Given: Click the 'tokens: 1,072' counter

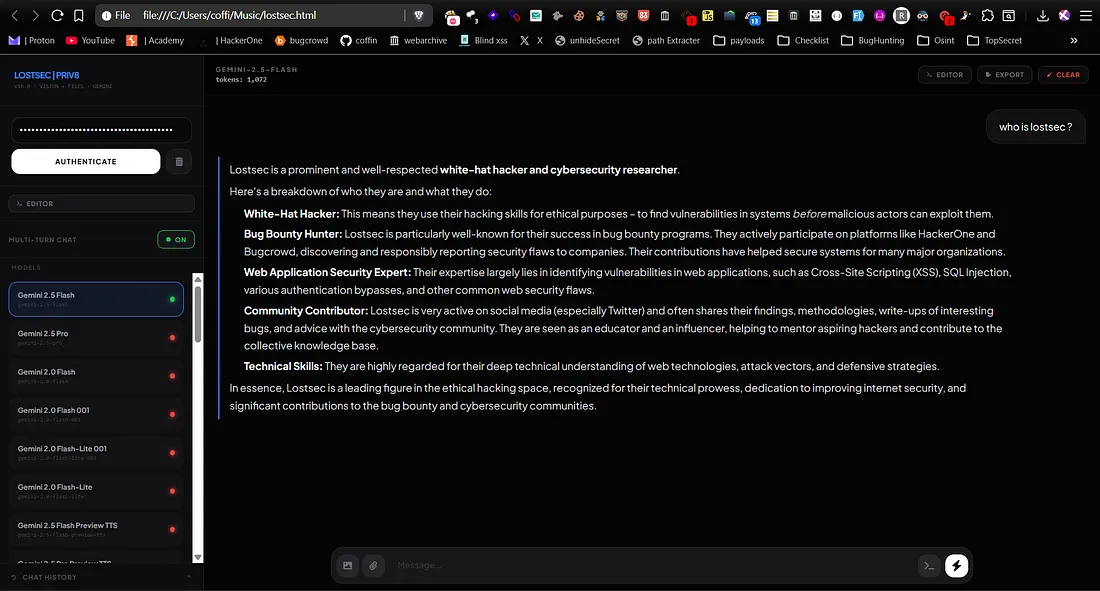Looking at the screenshot, I should 241,80.
